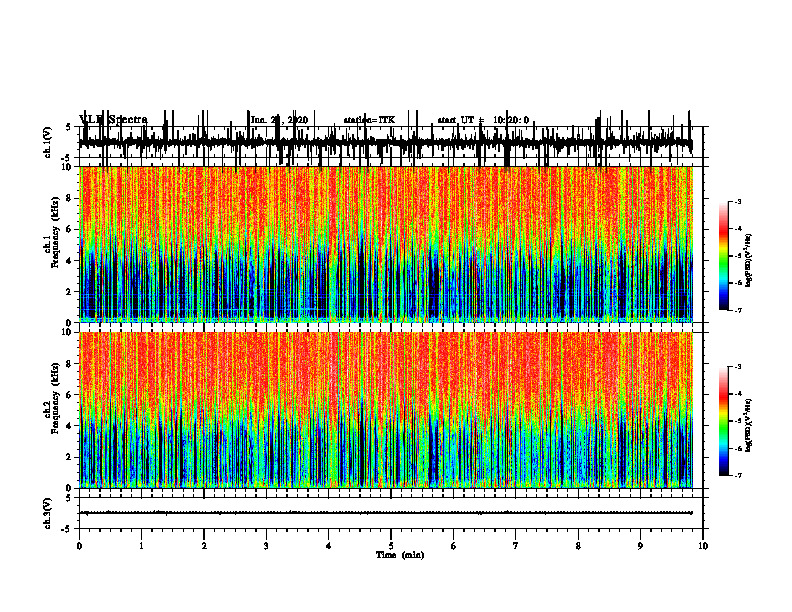792x612 pixels.
Task: Click the "4" kHz tick on ch.2 frequency axis
Action: [69, 426]
